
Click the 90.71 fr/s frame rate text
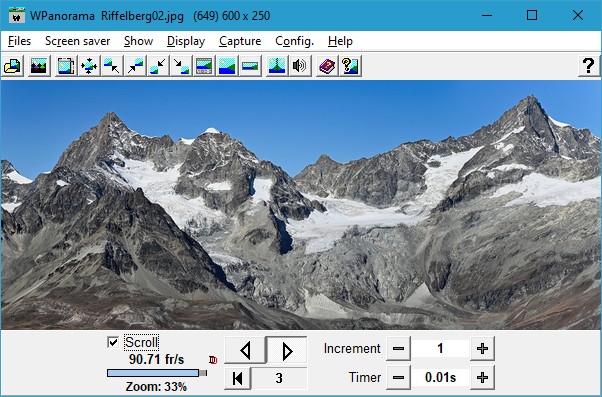(x=157, y=359)
